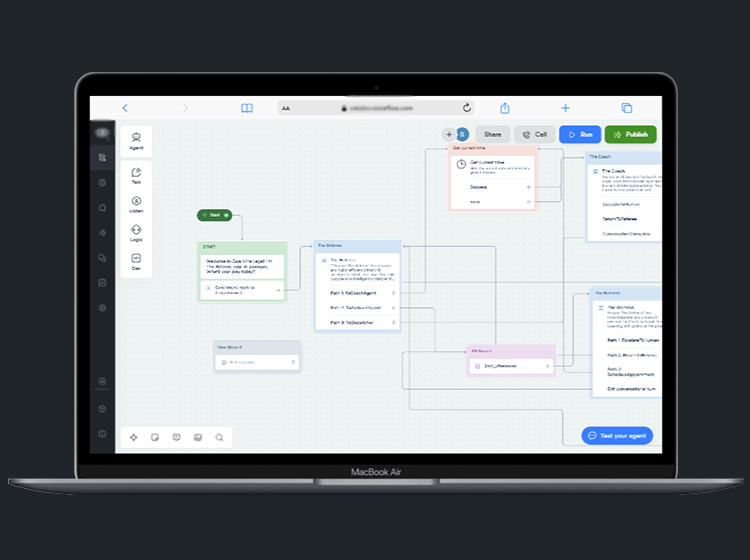
Task: Click the plus button to invite a collaborator
Action: 449,134
